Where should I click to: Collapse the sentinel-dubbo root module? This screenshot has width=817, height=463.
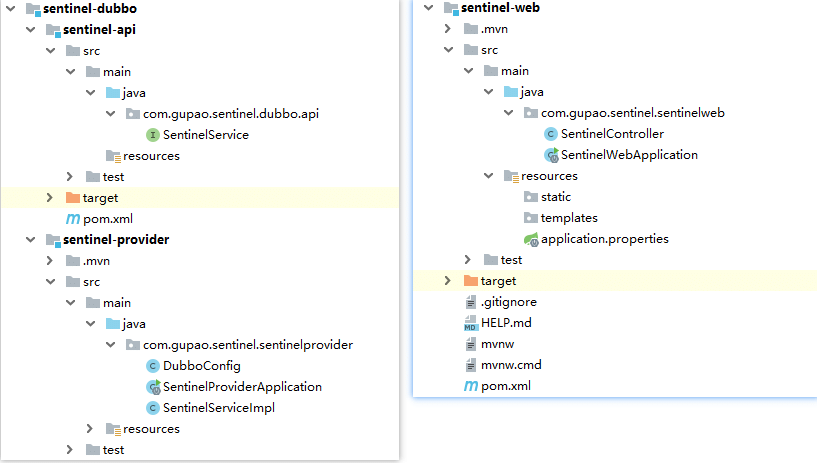pyautogui.click(x=9, y=9)
